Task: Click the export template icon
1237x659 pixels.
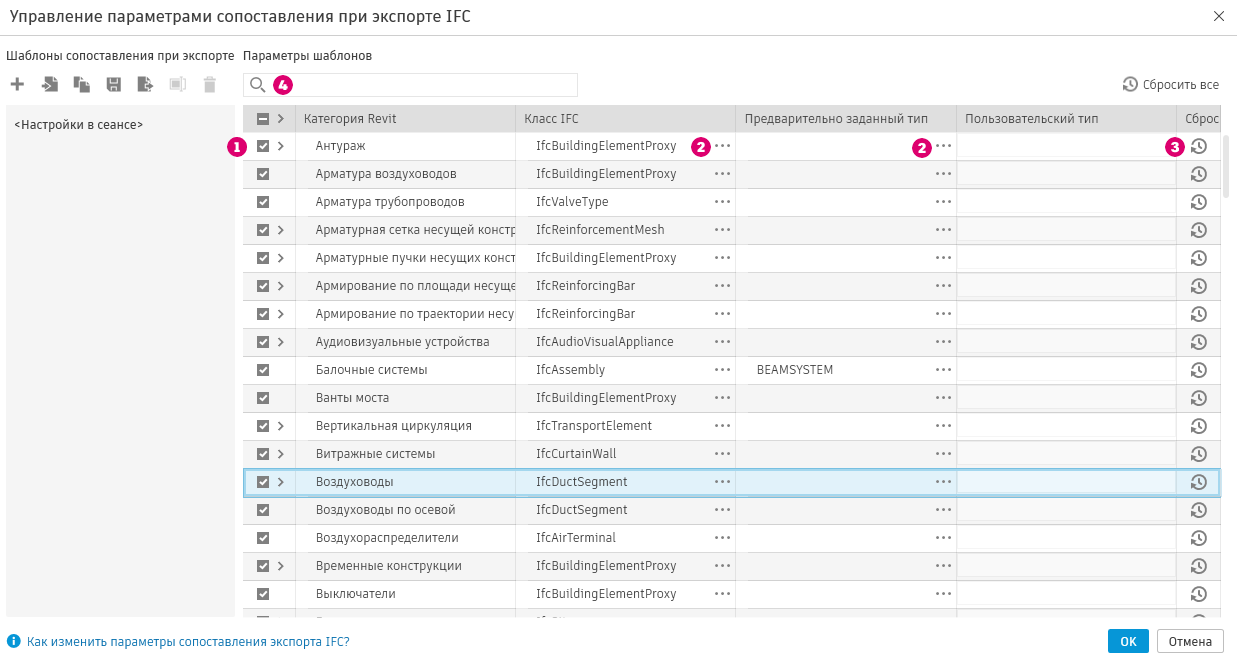Action: pyautogui.click(x=145, y=85)
